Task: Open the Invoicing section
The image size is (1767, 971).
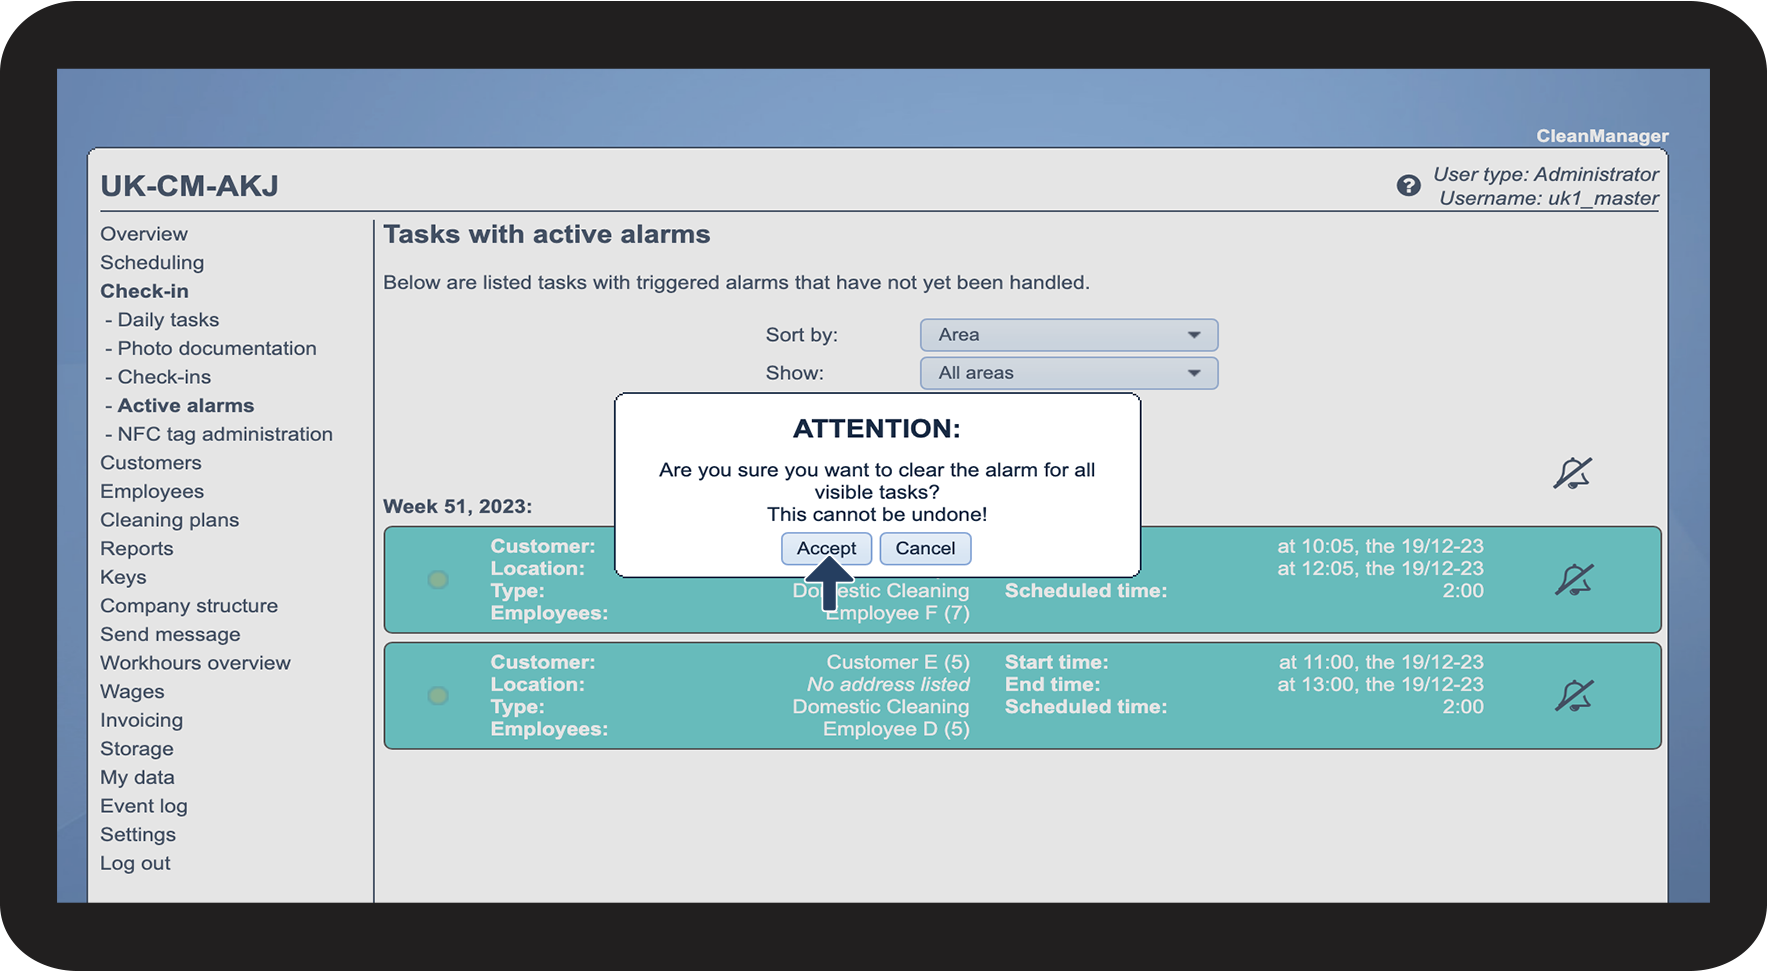Action: tap(141, 720)
